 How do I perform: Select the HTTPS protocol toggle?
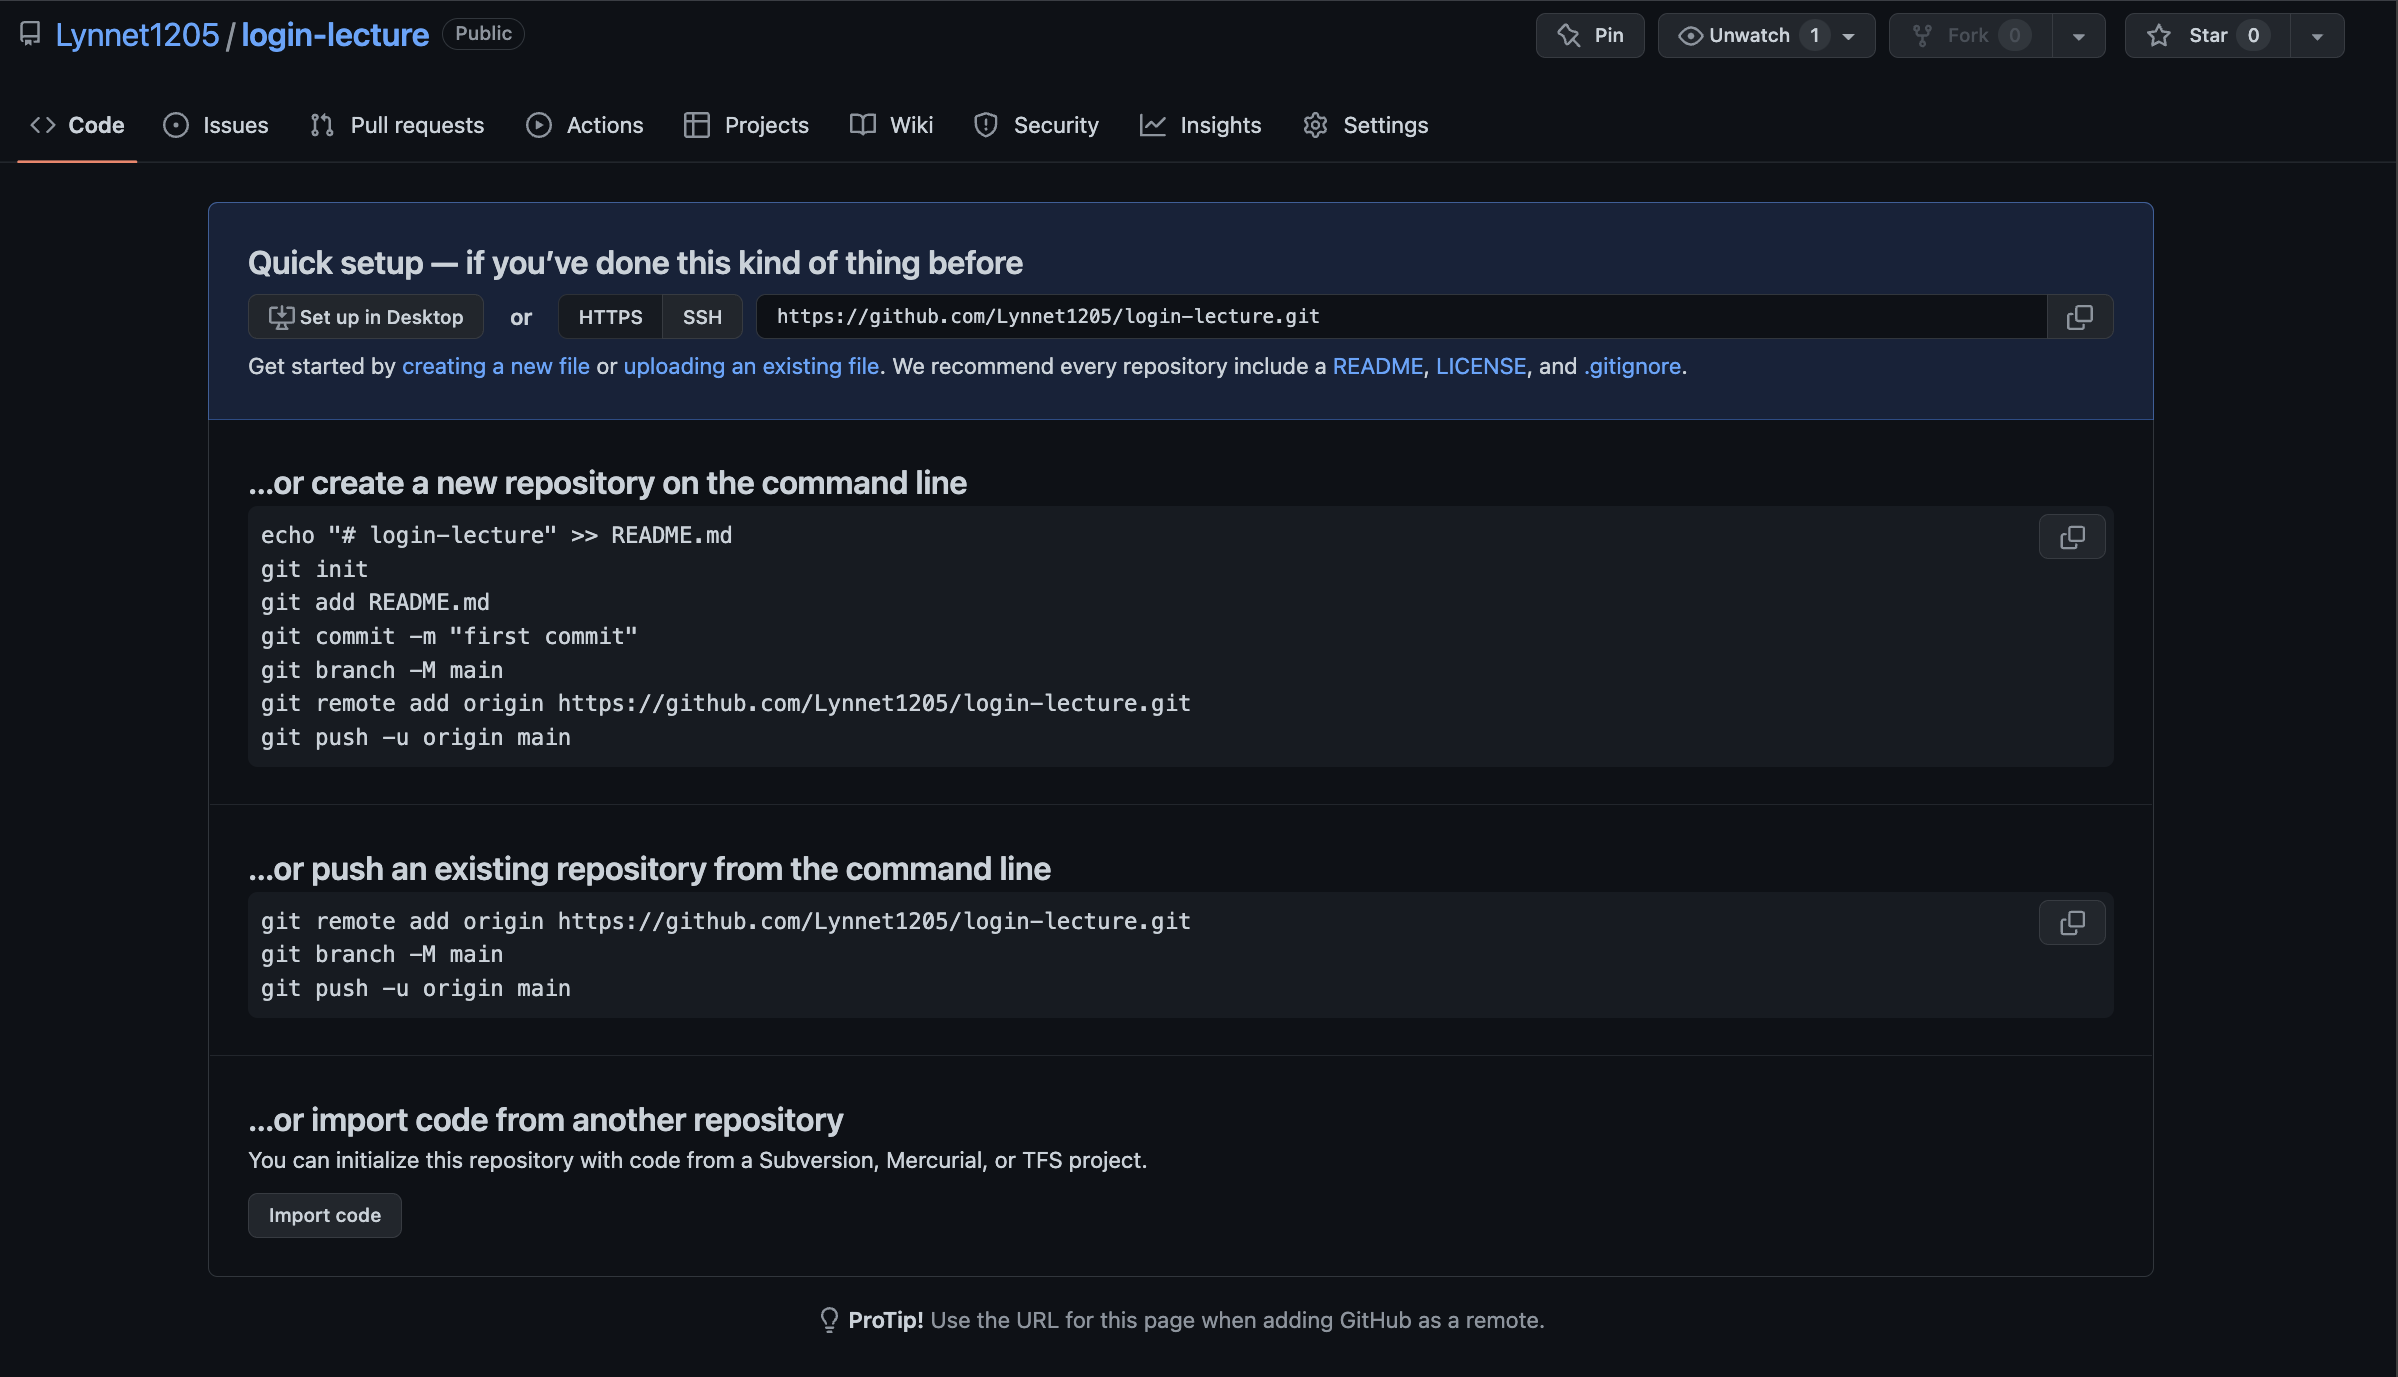tap(610, 317)
